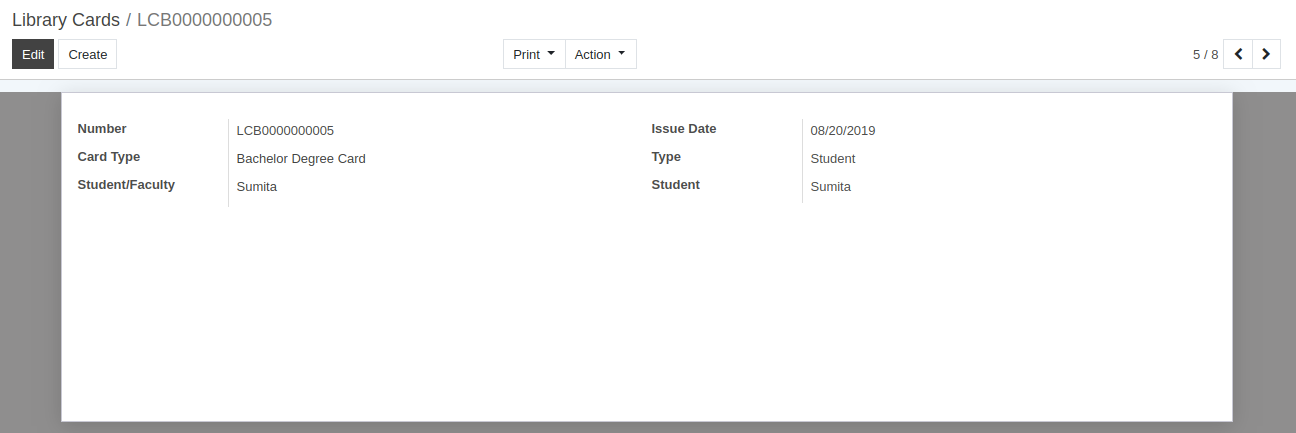Open the Sumita Student/Faculty value
Image resolution: width=1296 pixels, height=433 pixels.
(x=257, y=186)
